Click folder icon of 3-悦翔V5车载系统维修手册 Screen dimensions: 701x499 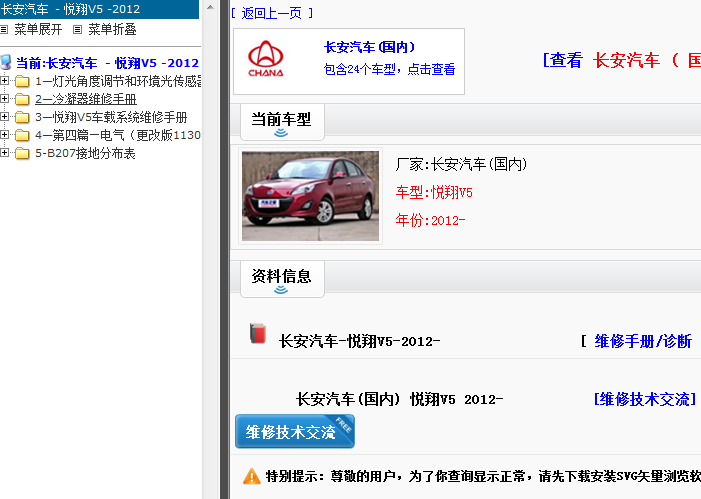coord(22,118)
